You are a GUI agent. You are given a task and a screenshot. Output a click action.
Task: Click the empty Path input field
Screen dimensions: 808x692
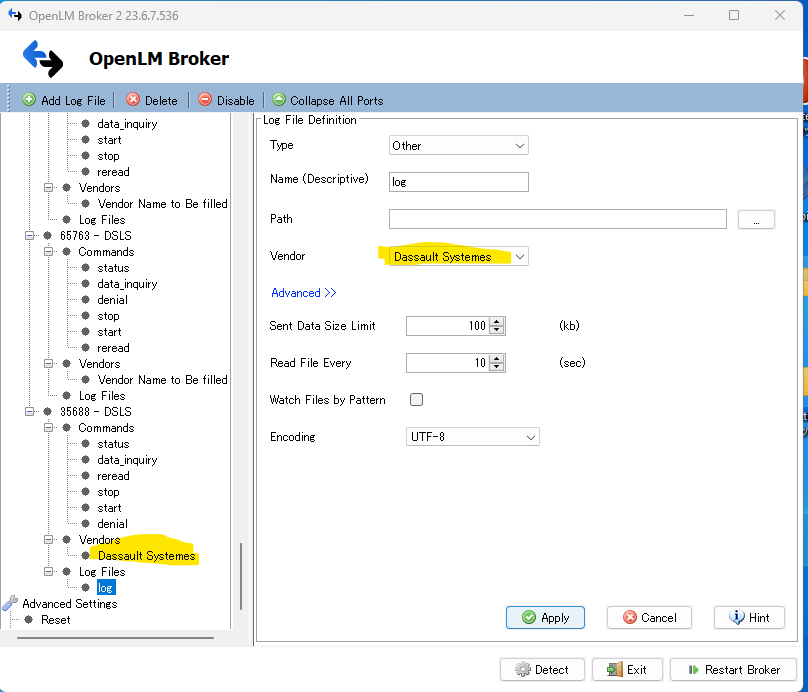point(558,219)
